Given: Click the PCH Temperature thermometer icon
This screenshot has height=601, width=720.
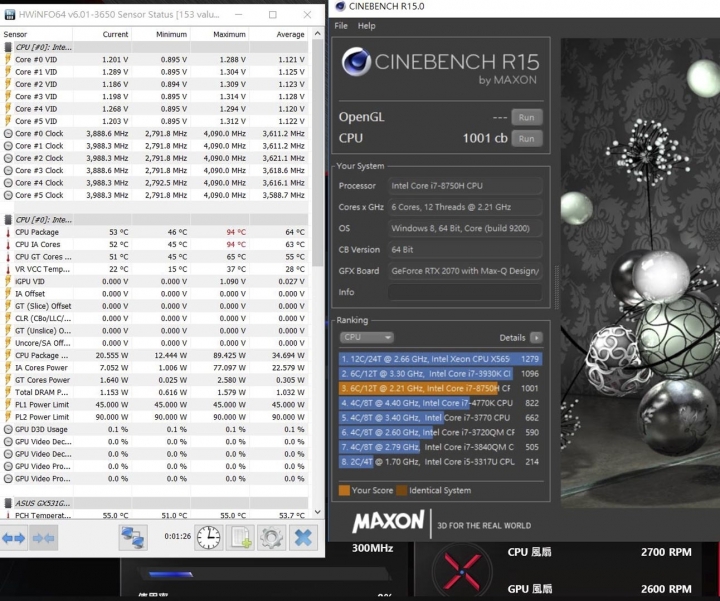Looking at the screenshot, I should click(x=8, y=515).
